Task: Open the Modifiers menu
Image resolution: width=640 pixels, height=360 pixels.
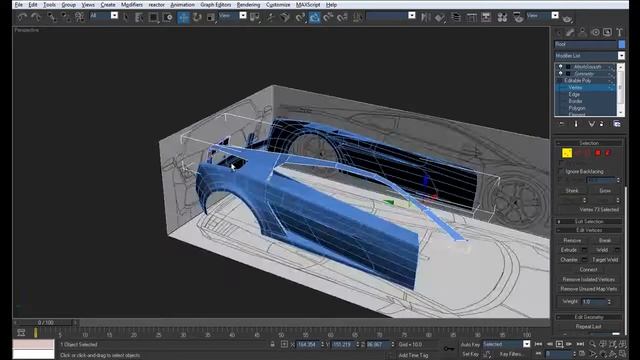Action: 132,5
